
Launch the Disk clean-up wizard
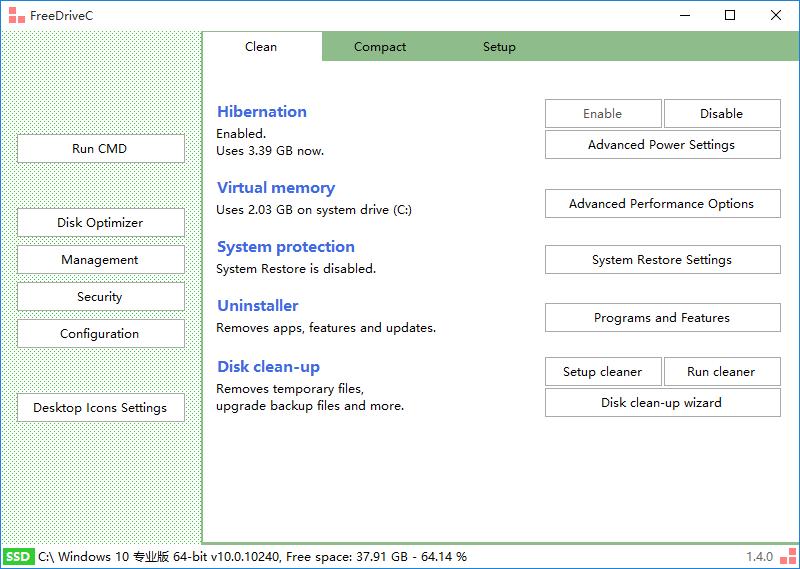click(662, 403)
